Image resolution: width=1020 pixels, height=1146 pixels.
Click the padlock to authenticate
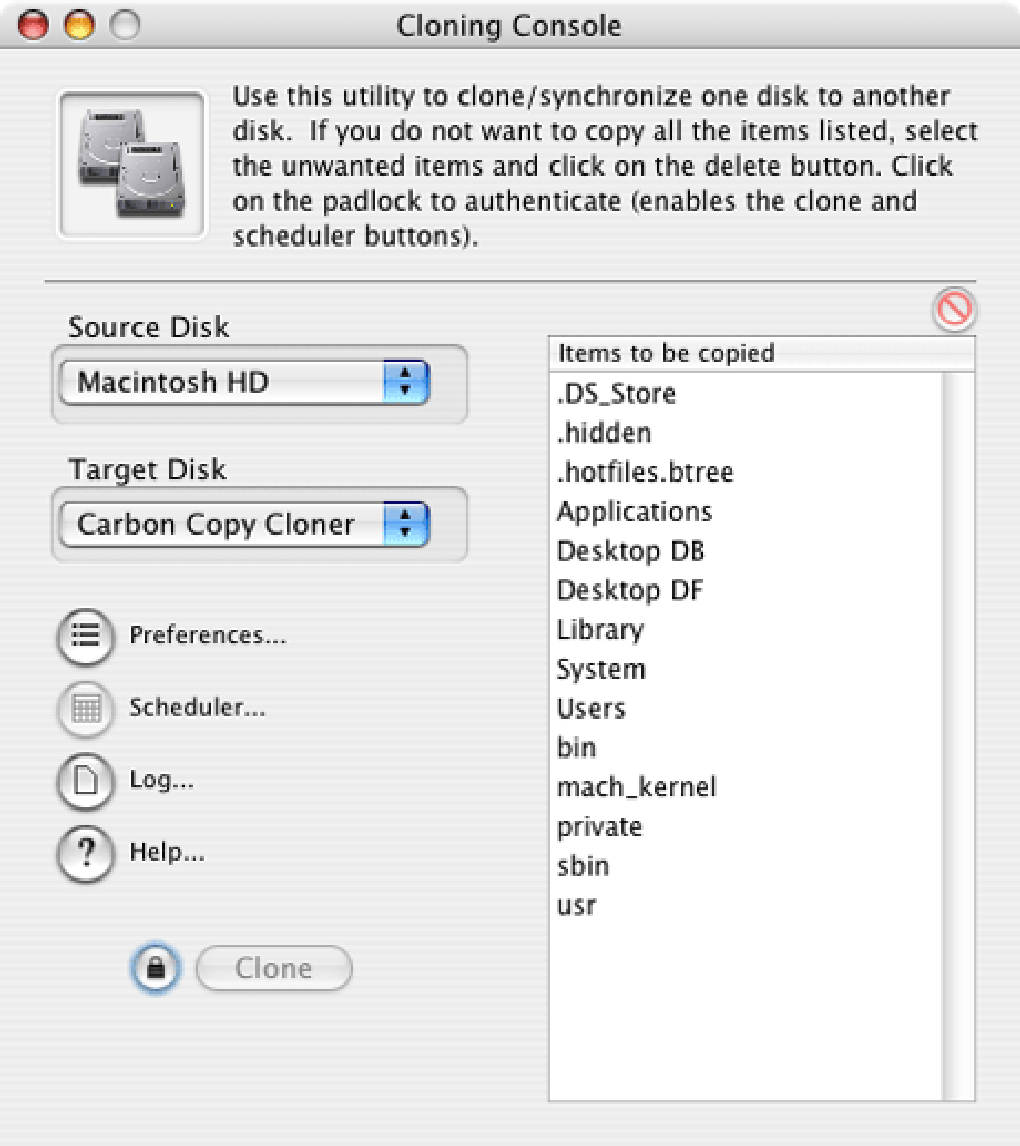click(156, 968)
